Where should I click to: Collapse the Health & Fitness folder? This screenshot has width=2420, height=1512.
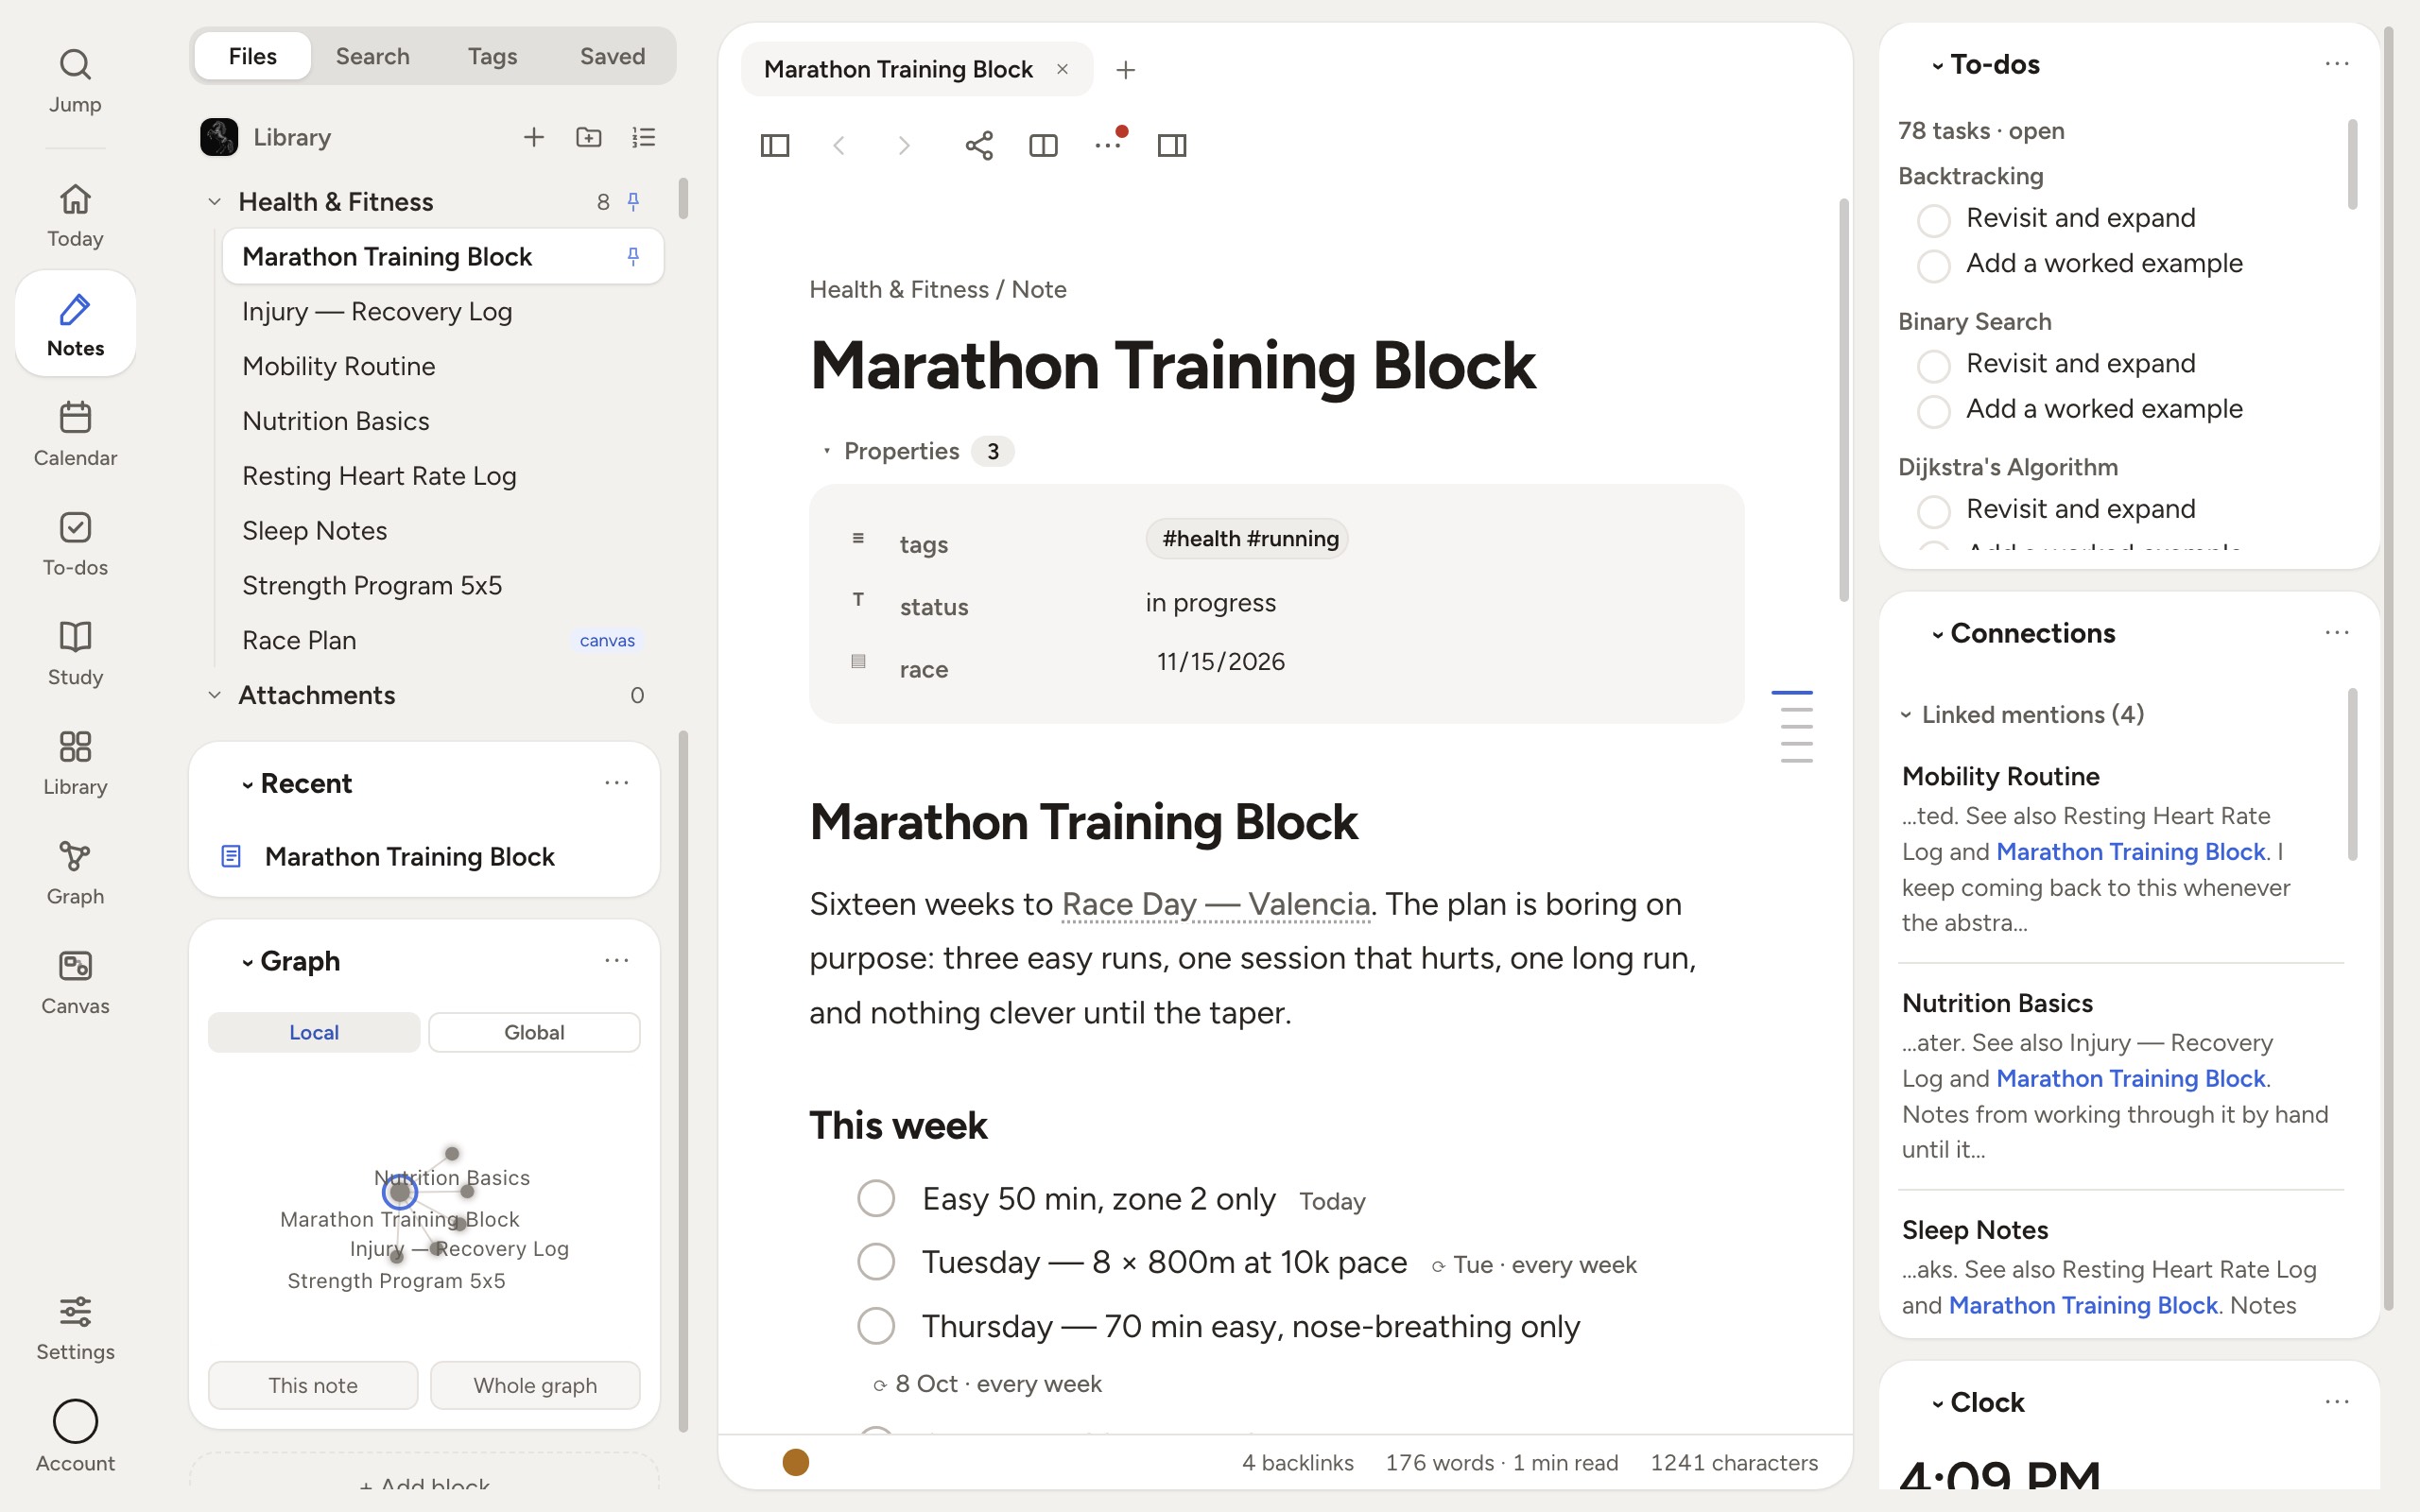pos(214,202)
